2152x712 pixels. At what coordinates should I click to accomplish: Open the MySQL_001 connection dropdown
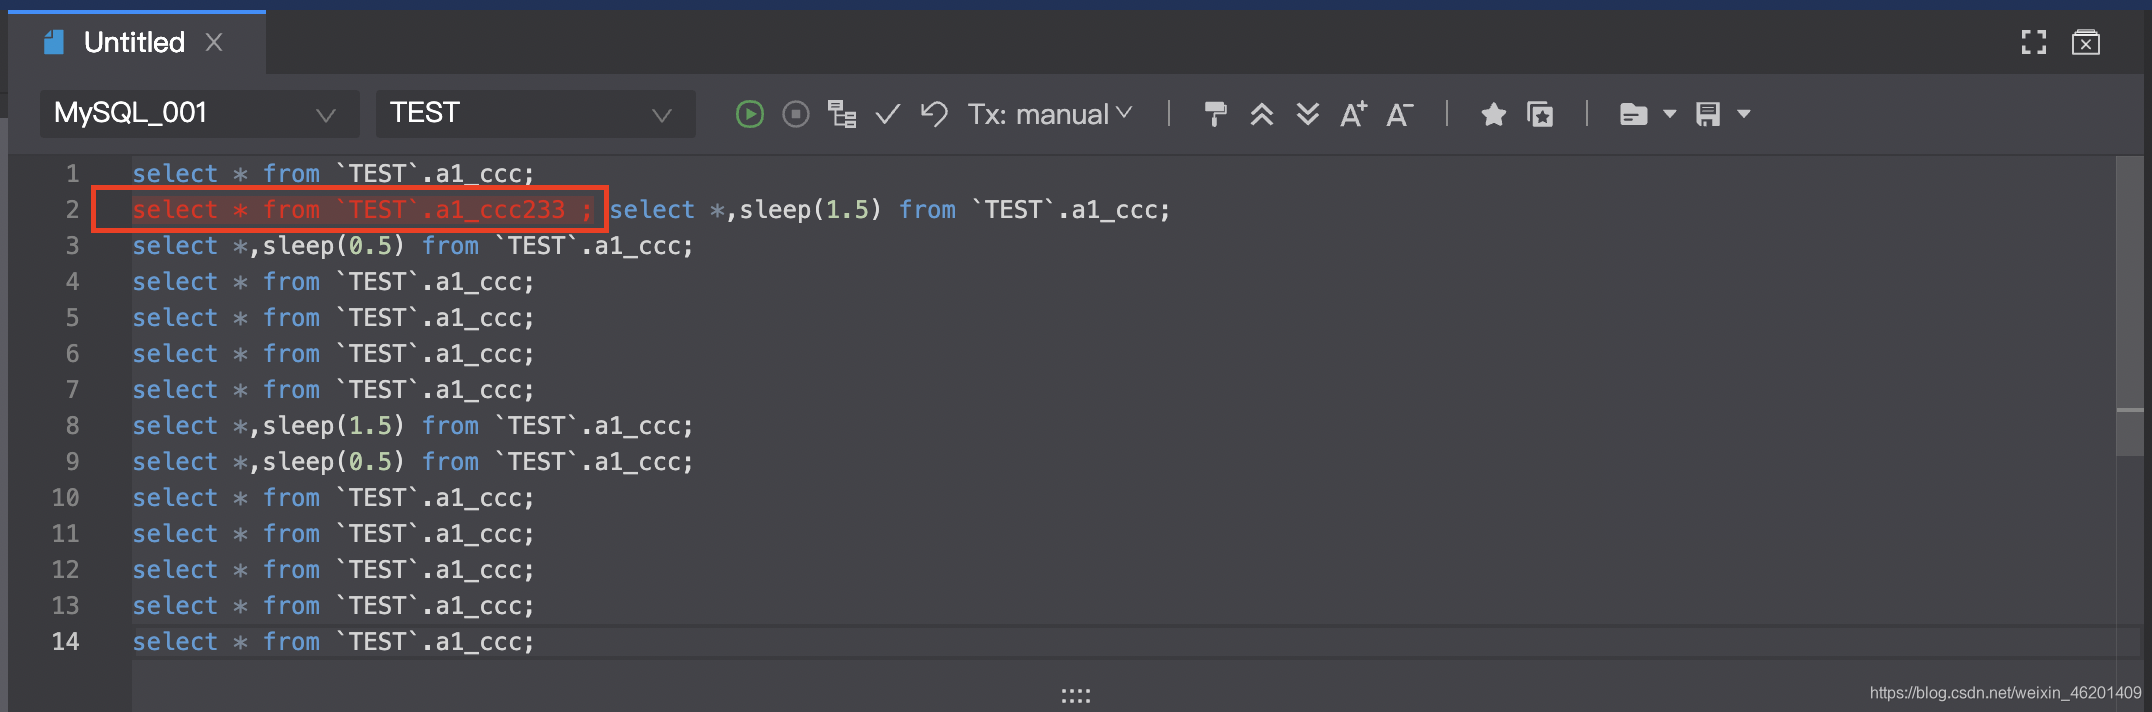[x=199, y=114]
